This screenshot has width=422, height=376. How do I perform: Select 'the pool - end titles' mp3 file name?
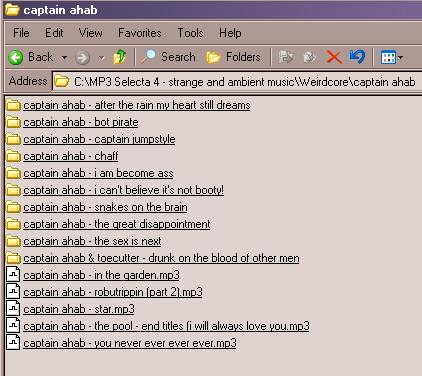point(166,326)
